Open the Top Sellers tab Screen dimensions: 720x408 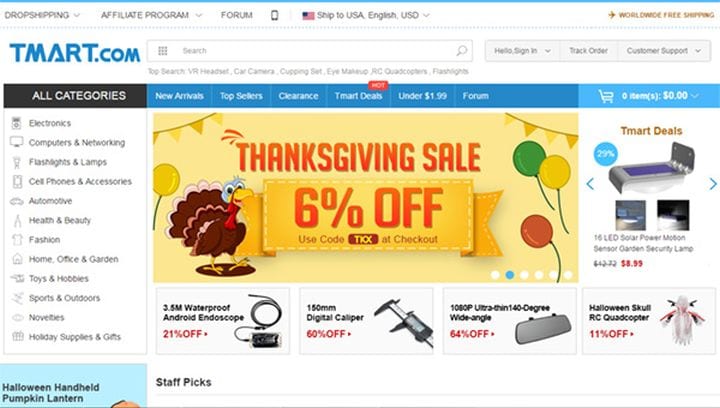coord(241,96)
